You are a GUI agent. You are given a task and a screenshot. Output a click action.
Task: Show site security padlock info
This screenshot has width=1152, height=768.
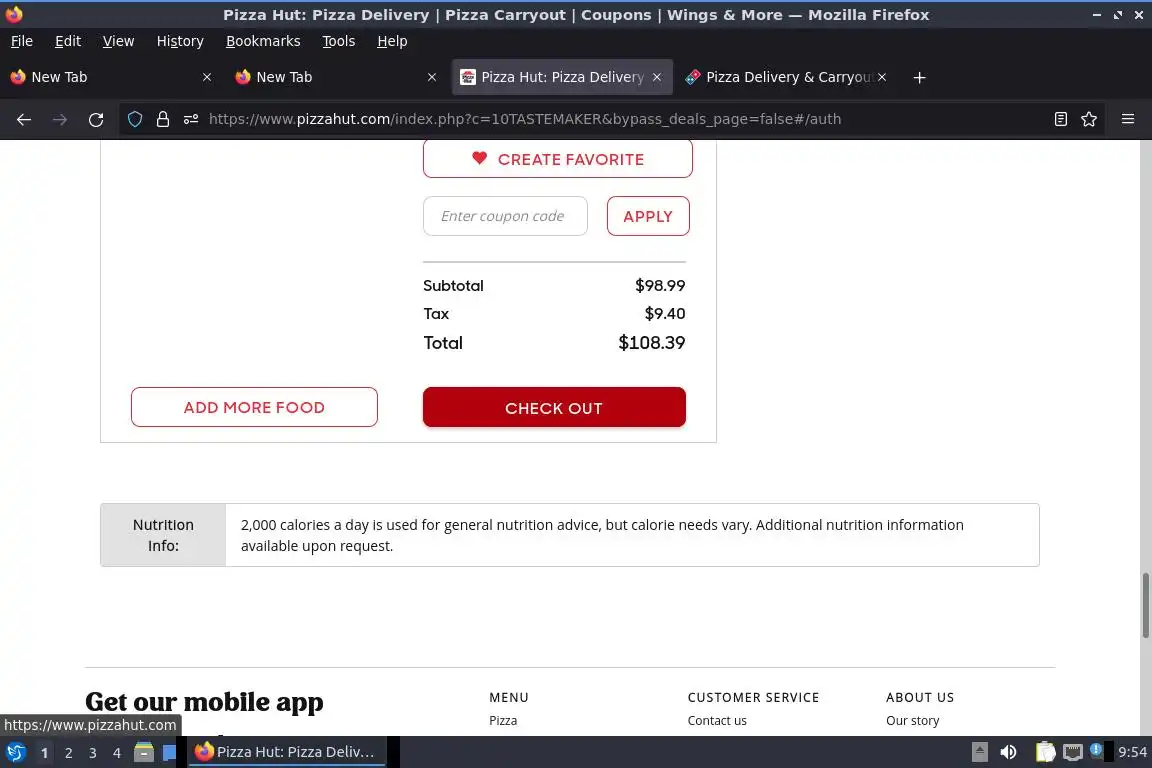coord(163,119)
